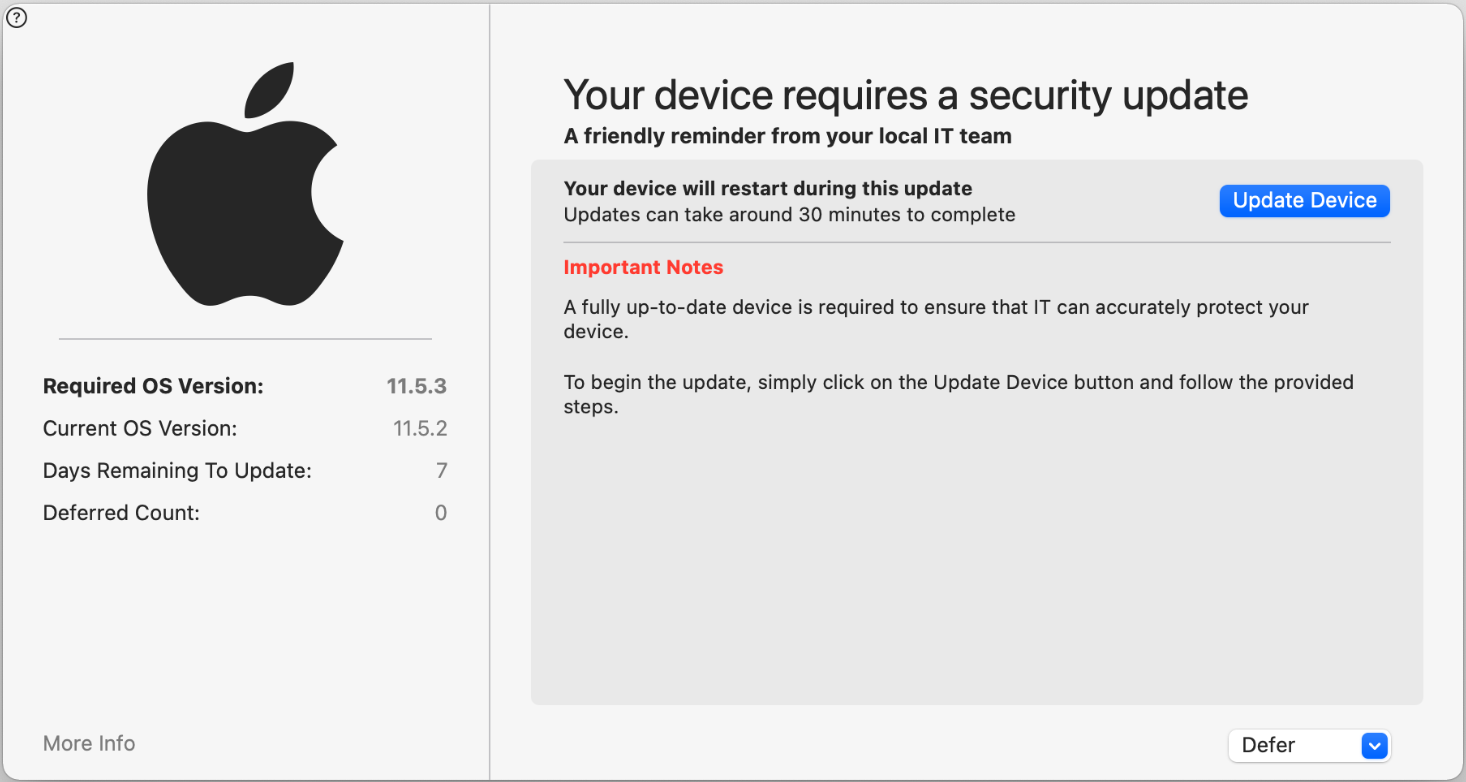Click the Update Device button

1304,200
